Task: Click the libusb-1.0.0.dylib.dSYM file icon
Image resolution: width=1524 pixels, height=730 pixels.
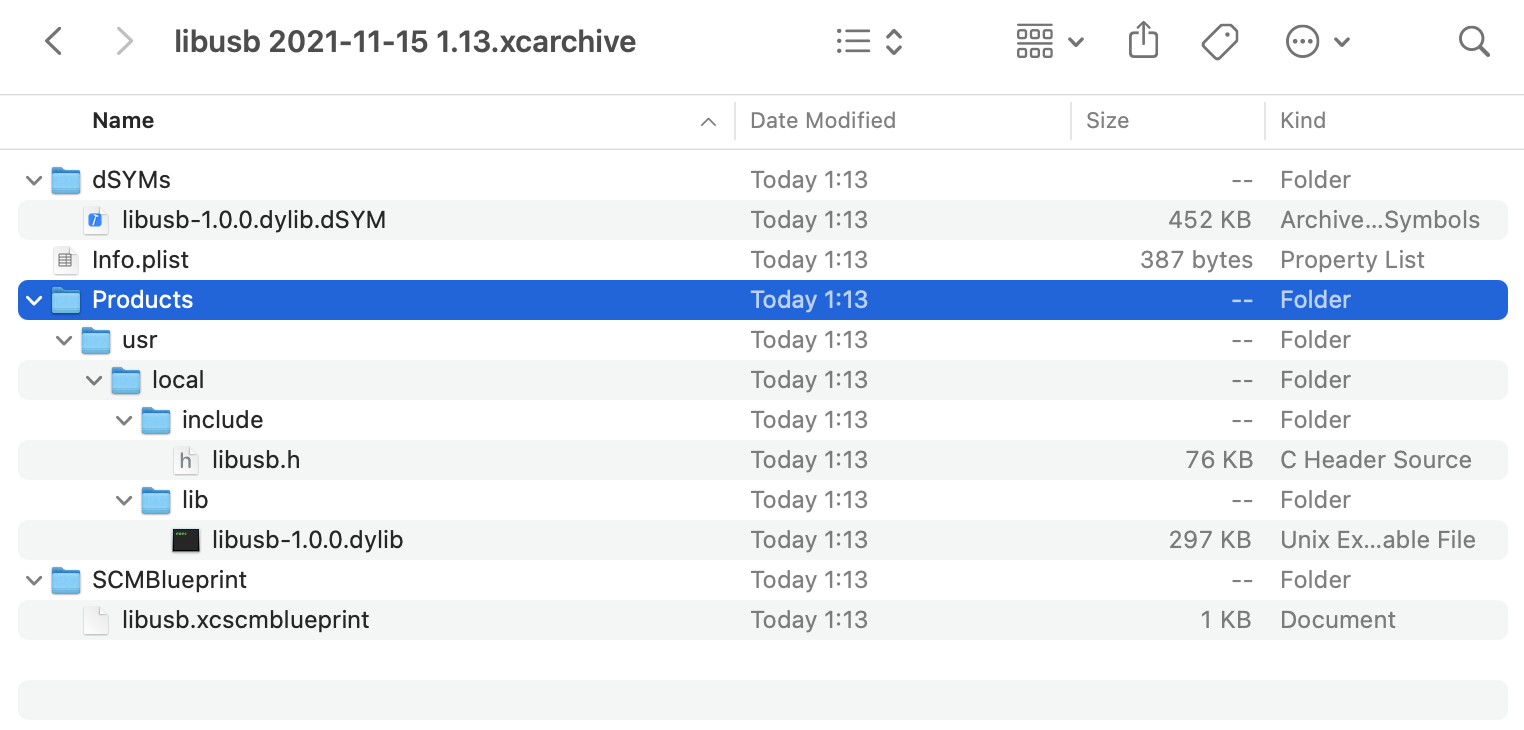Action: [96, 220]
